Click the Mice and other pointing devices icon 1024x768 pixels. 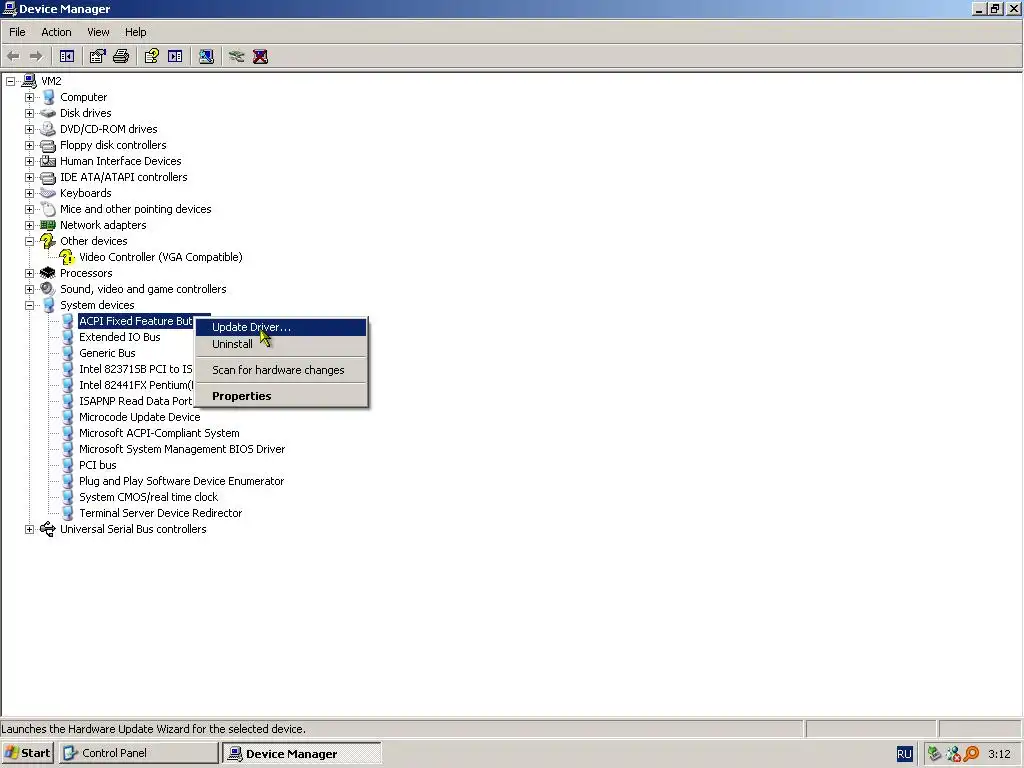tap(48, 209)
